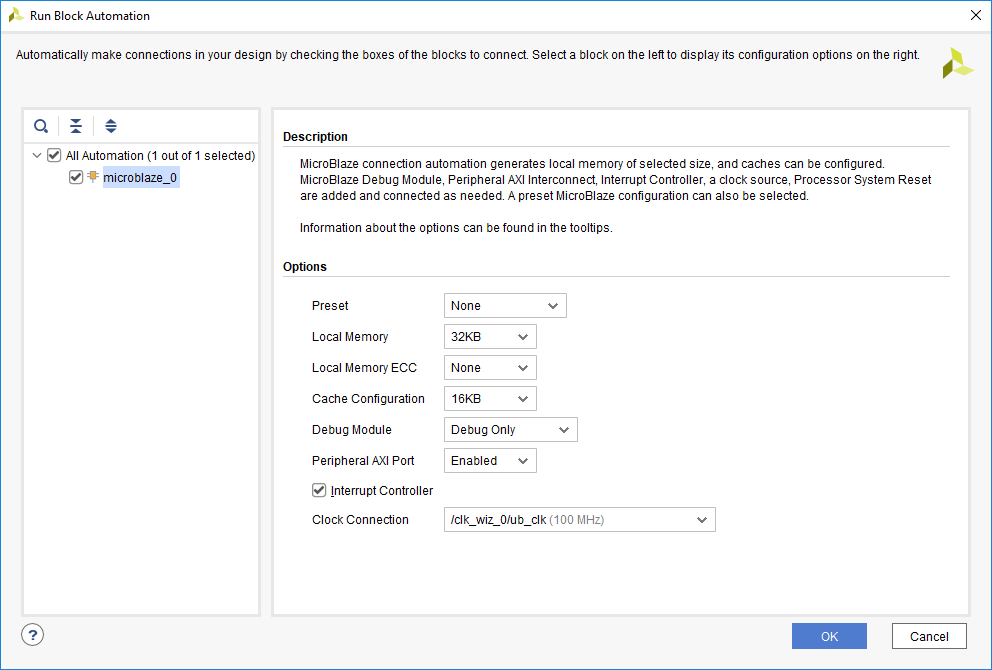Click the All Automation label text
This screenshot has width=992, height=670.
pyautogui.click(x=161, y=156)
